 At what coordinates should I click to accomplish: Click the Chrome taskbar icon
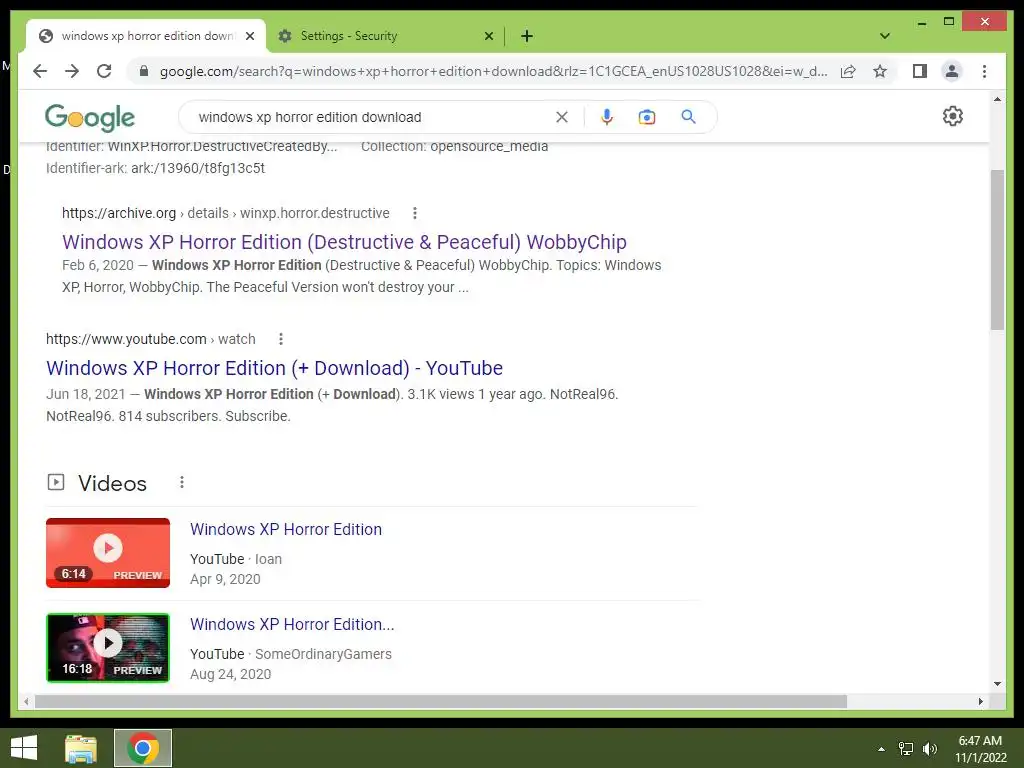[x=143, y=748]
